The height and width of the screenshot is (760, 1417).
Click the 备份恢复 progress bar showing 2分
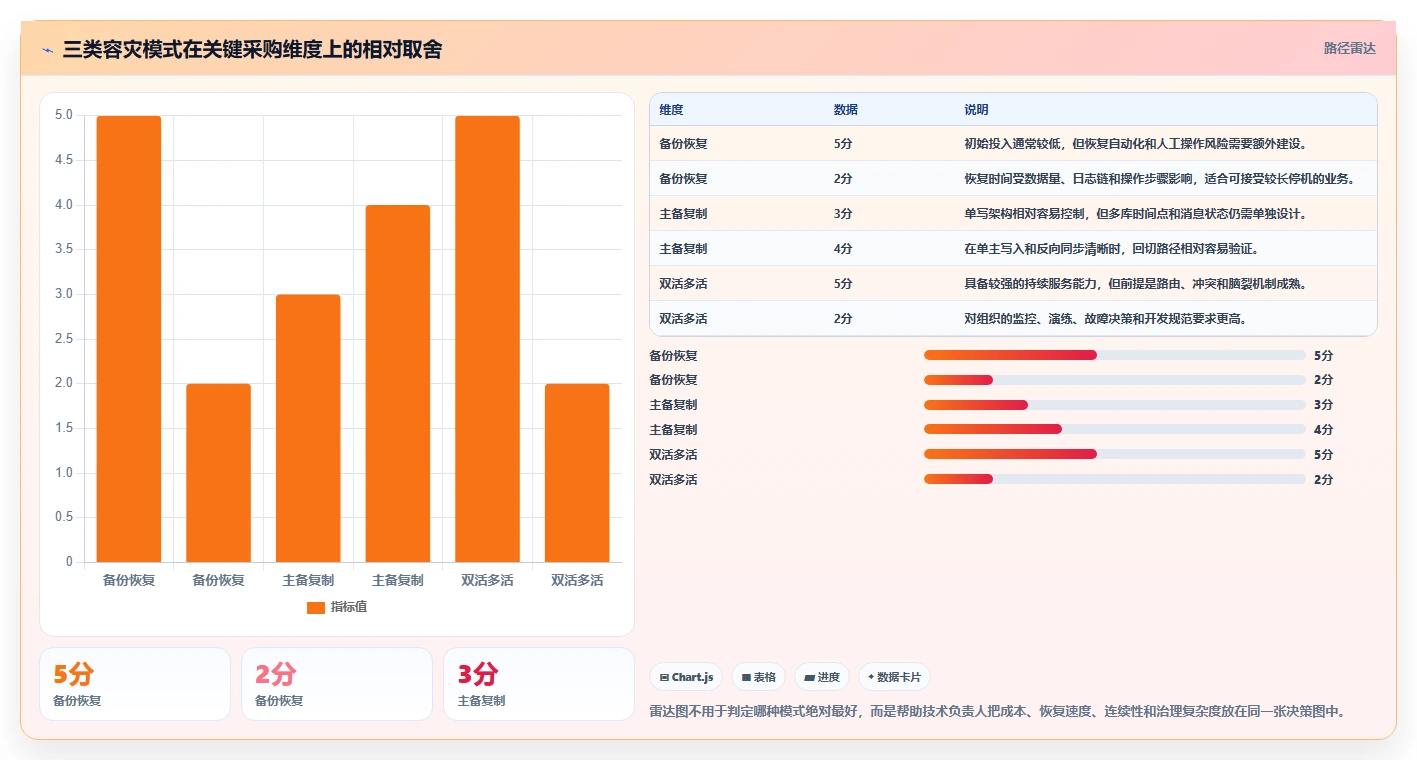coord(1114,380)
